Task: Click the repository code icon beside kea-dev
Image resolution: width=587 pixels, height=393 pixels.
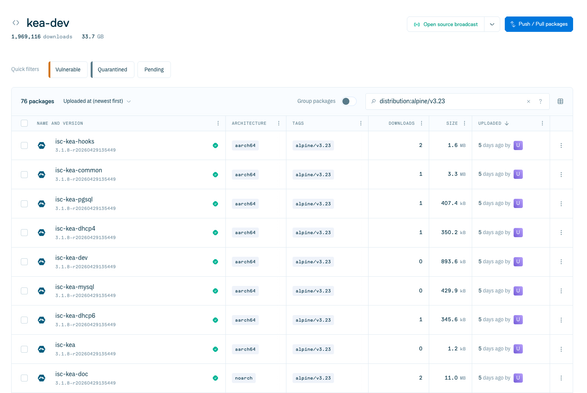Action: (16, 23)
